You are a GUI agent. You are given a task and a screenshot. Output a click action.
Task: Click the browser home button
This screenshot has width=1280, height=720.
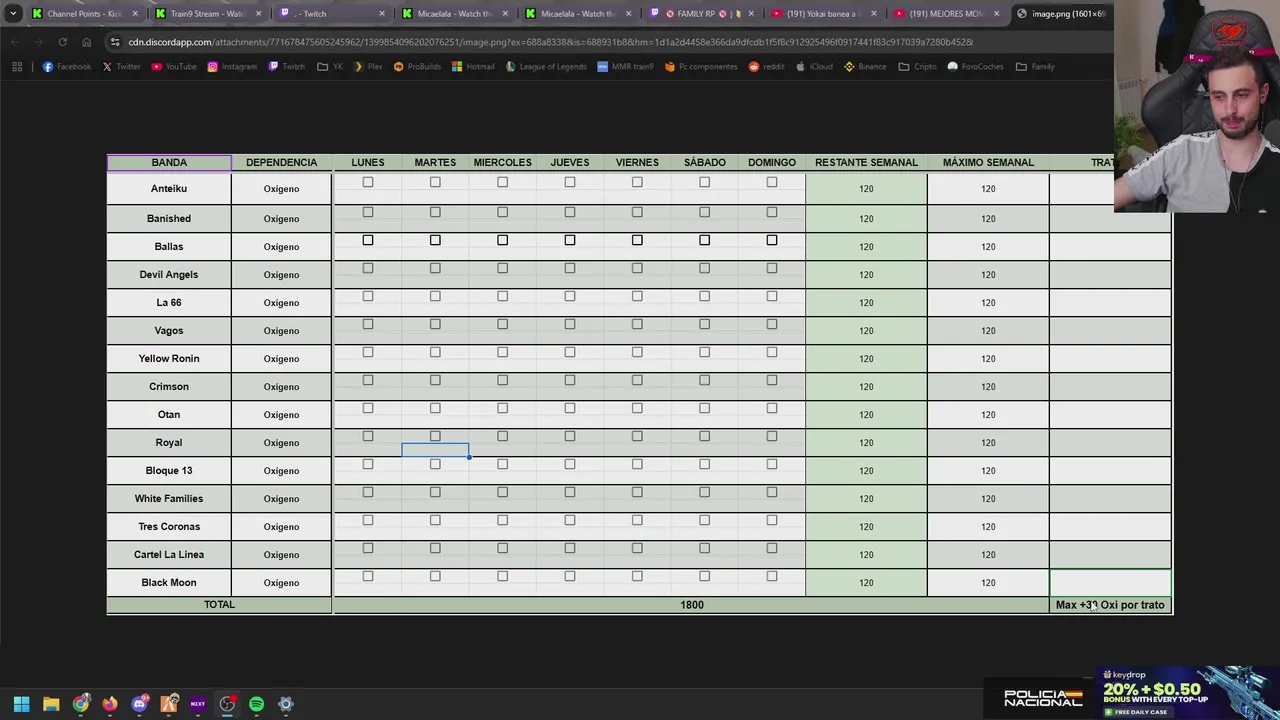click(x=86, y=42)
